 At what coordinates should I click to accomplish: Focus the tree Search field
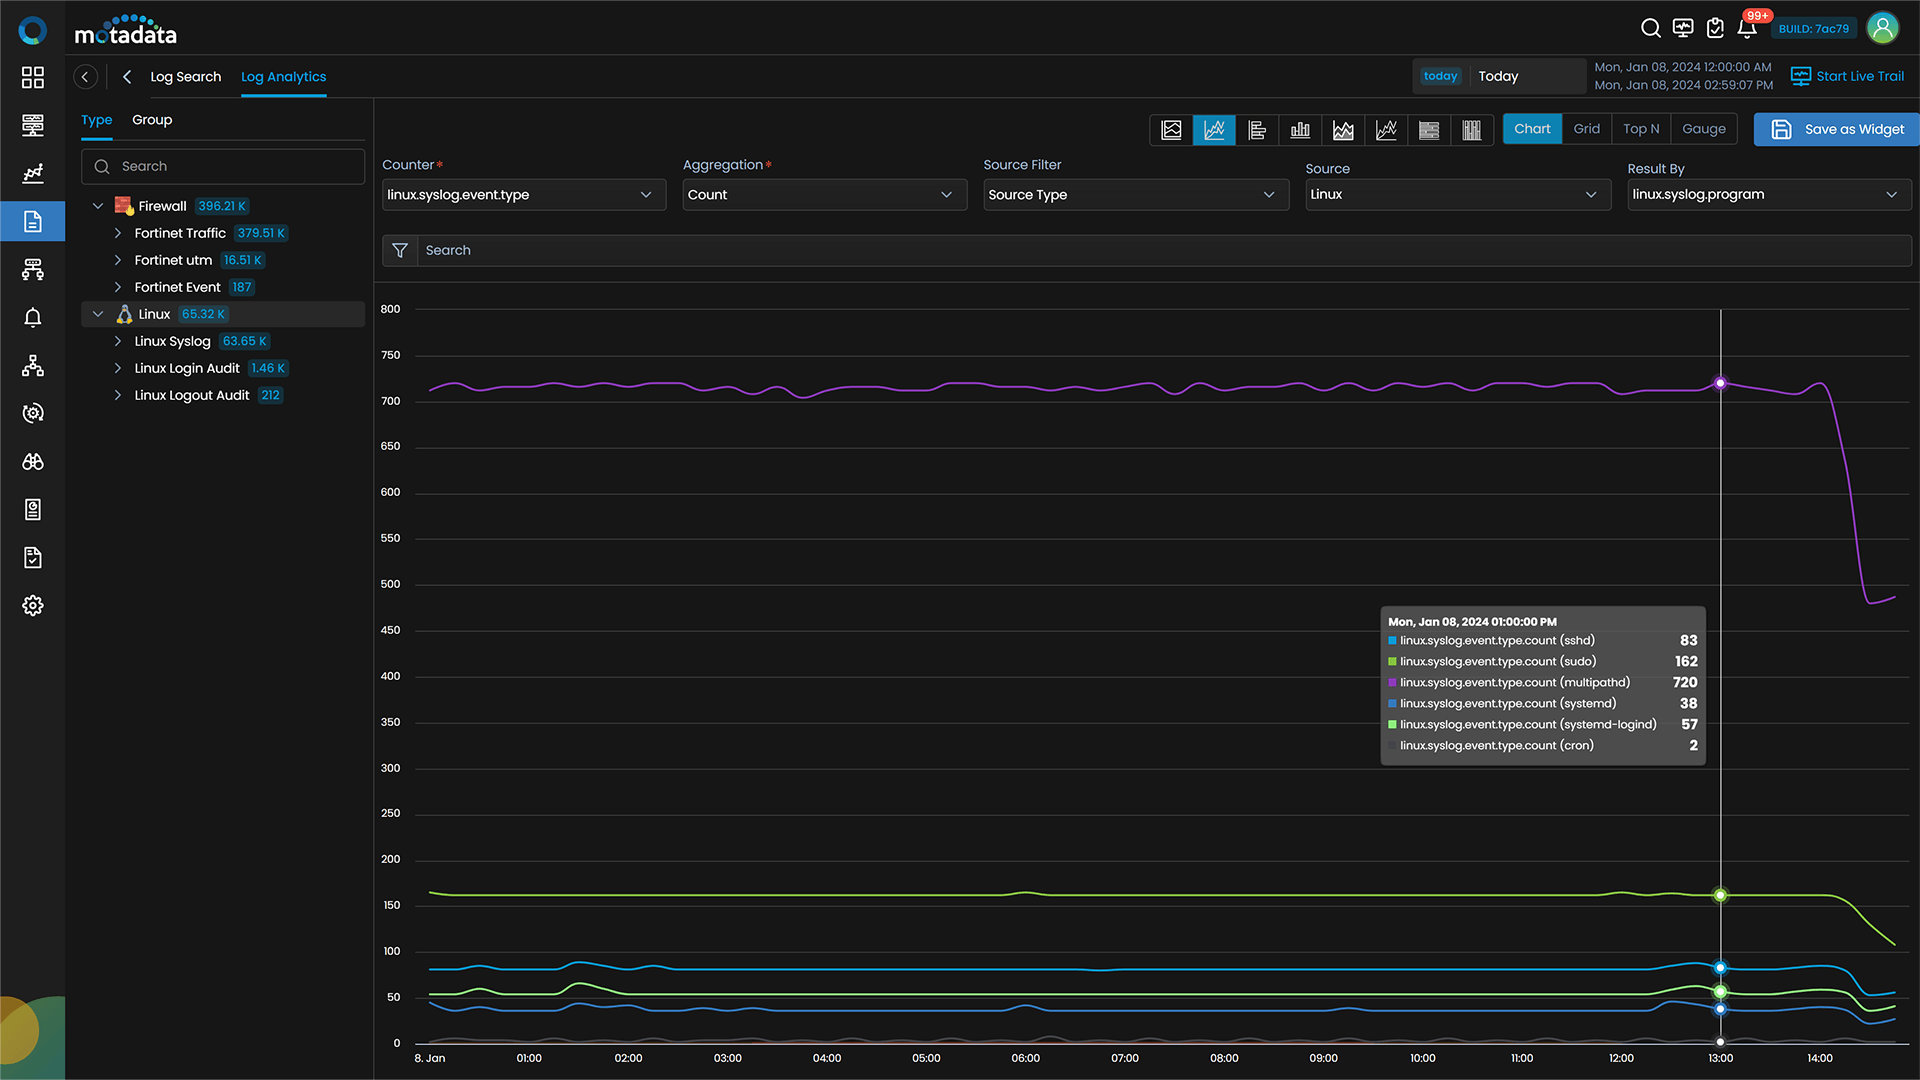[x=223, y=167]
